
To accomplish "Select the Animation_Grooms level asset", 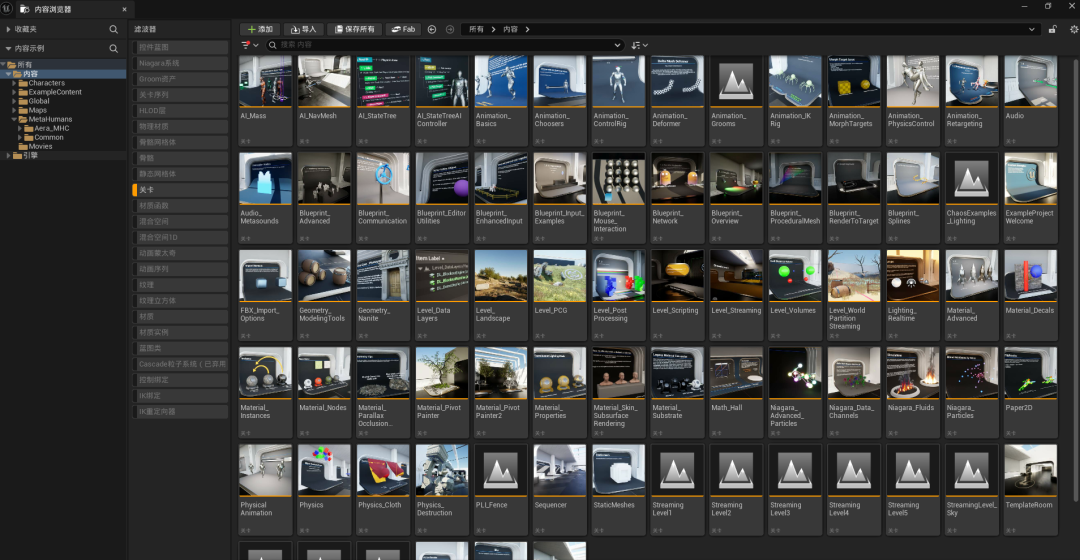I will tap(736, 100).
